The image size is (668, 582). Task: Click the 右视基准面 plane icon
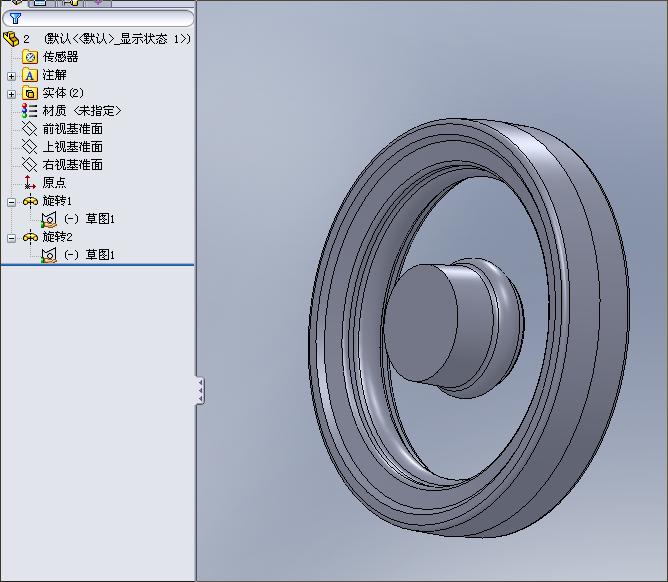click(x=30, y=164)
